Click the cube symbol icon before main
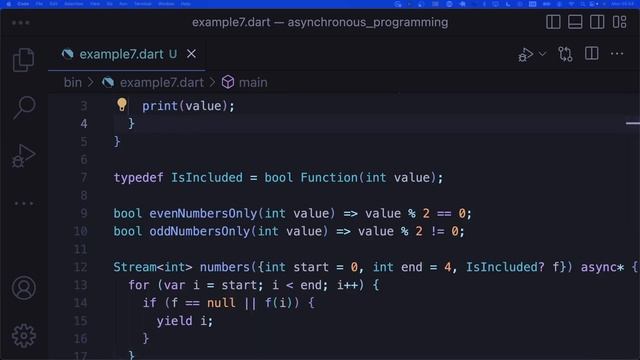Screen dimensions: 640x360 point(228,82)
